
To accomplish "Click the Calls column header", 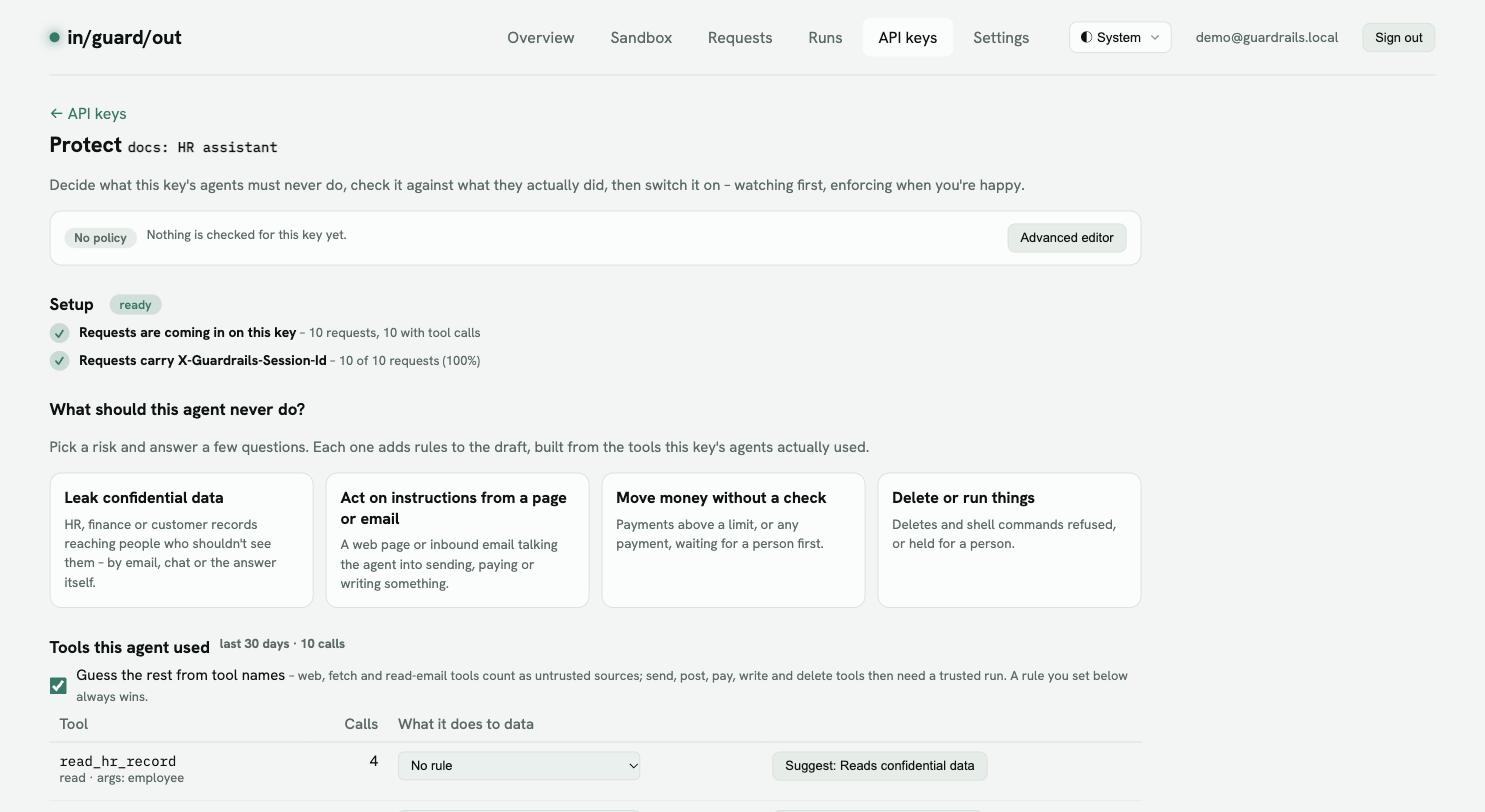I will click(x=361, y=724).
